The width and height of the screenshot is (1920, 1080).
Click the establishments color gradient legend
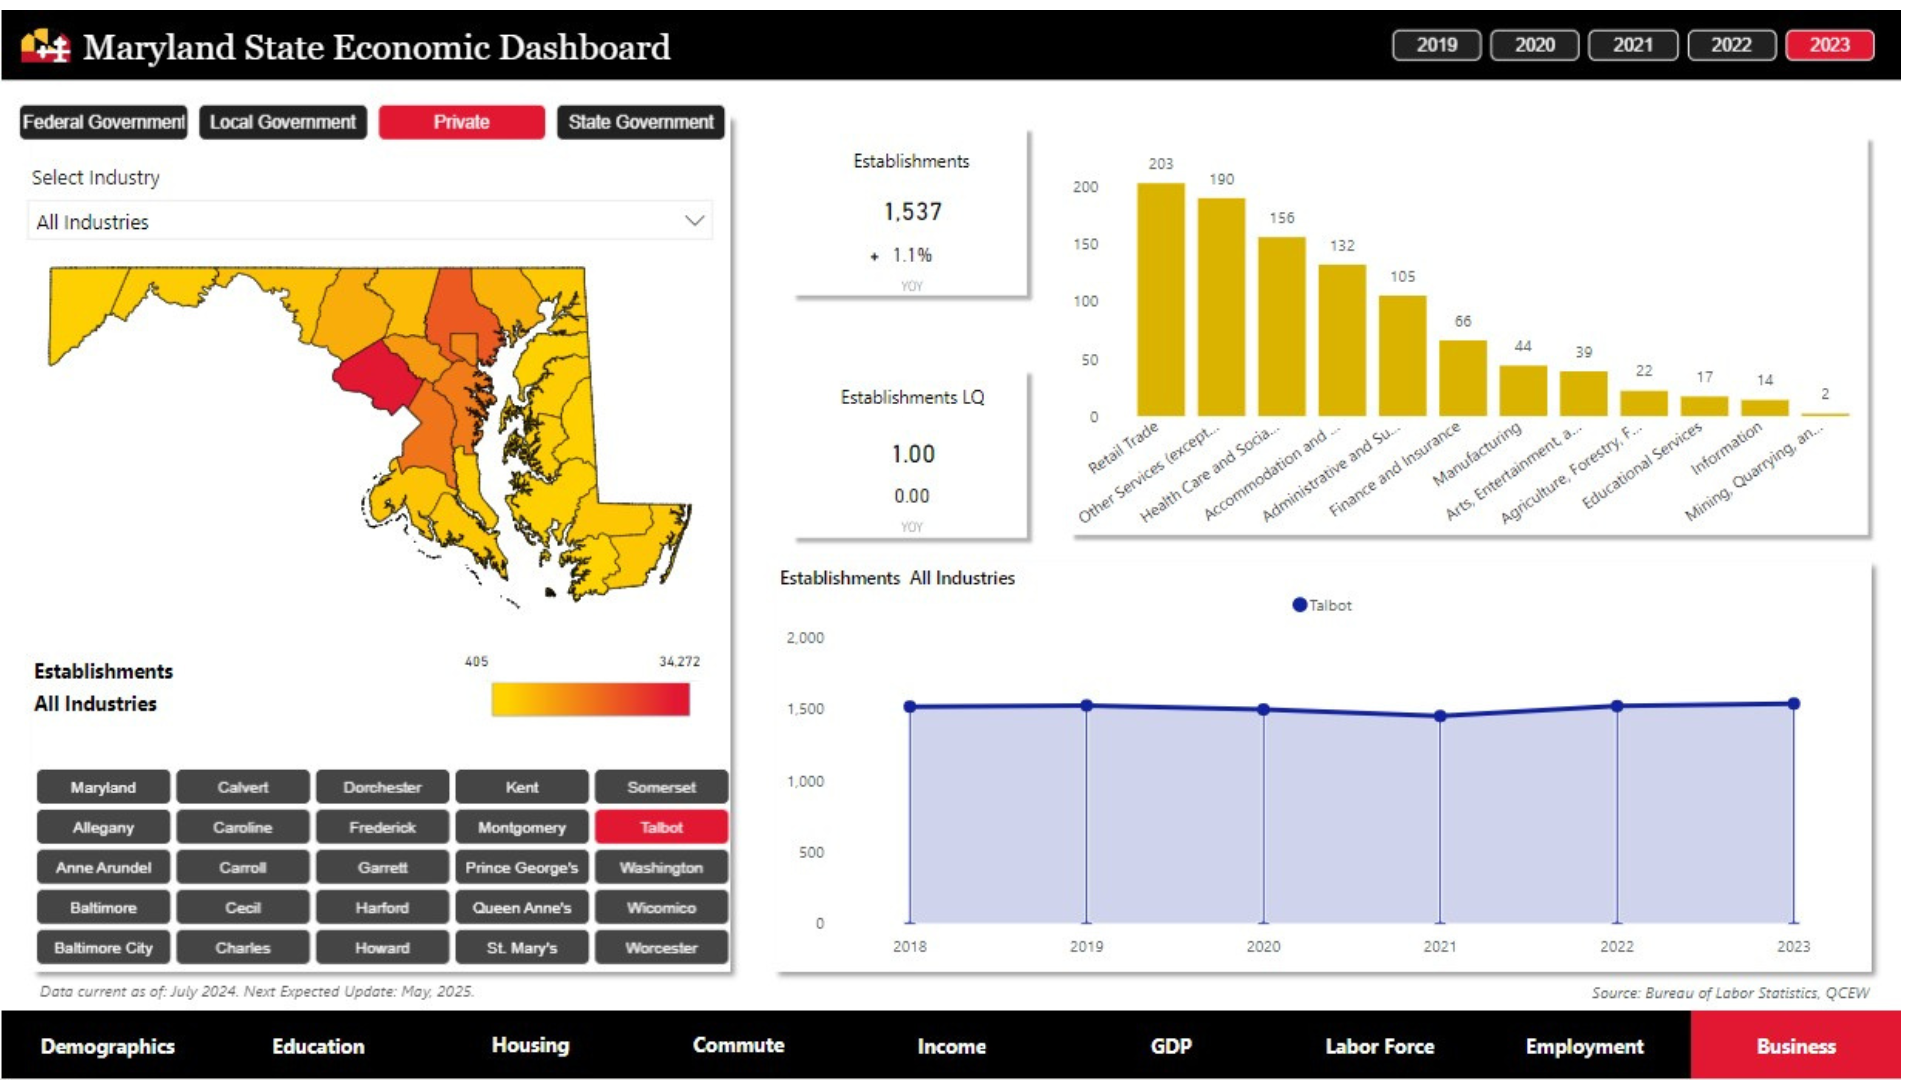pyautogui.click(x=590, y=699)
